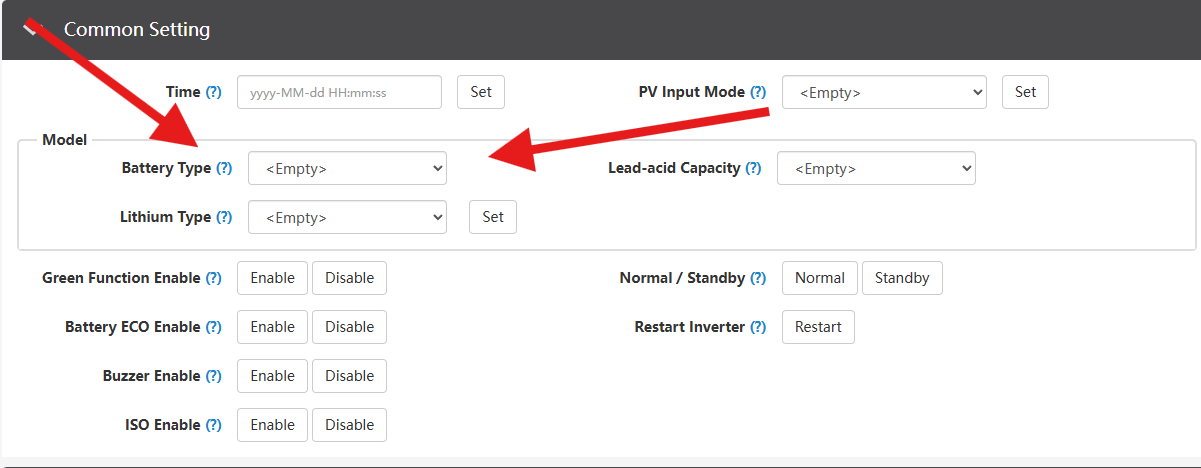Click Set next to the Time field
This screenshot has height=468, width=1201.
[x=481, y=92]
